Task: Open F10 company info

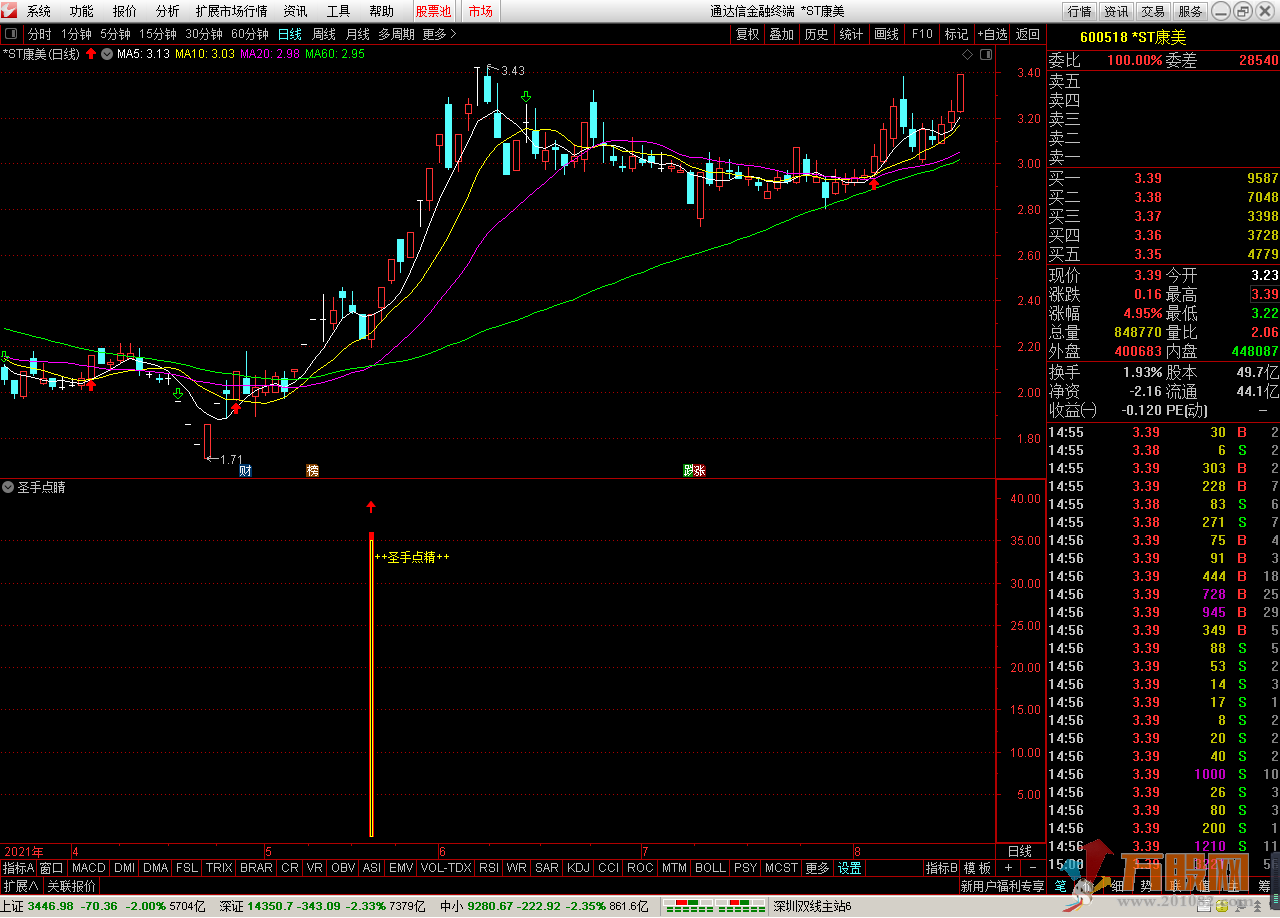Action: [922, 34]
